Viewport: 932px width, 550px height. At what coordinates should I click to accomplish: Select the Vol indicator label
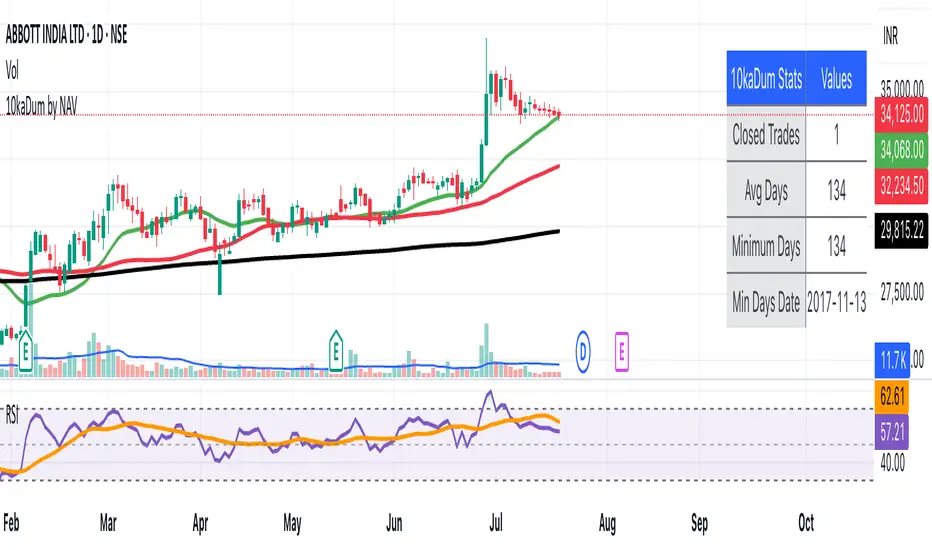[12, 70]
